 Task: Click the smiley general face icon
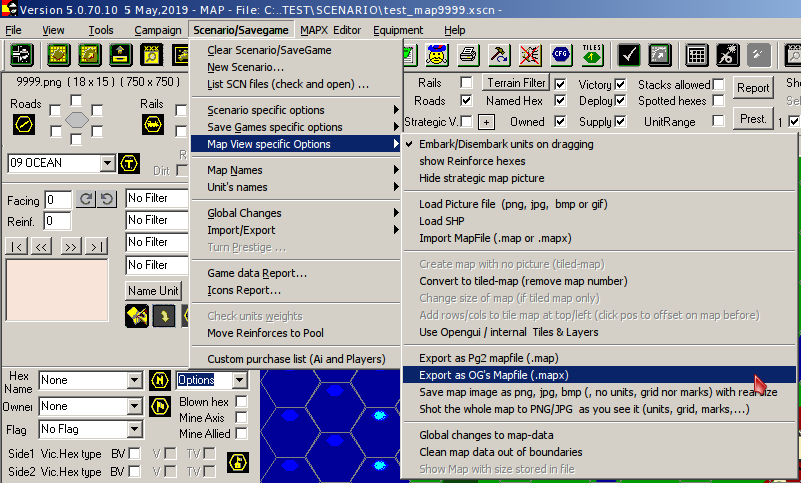coord(437,54)
